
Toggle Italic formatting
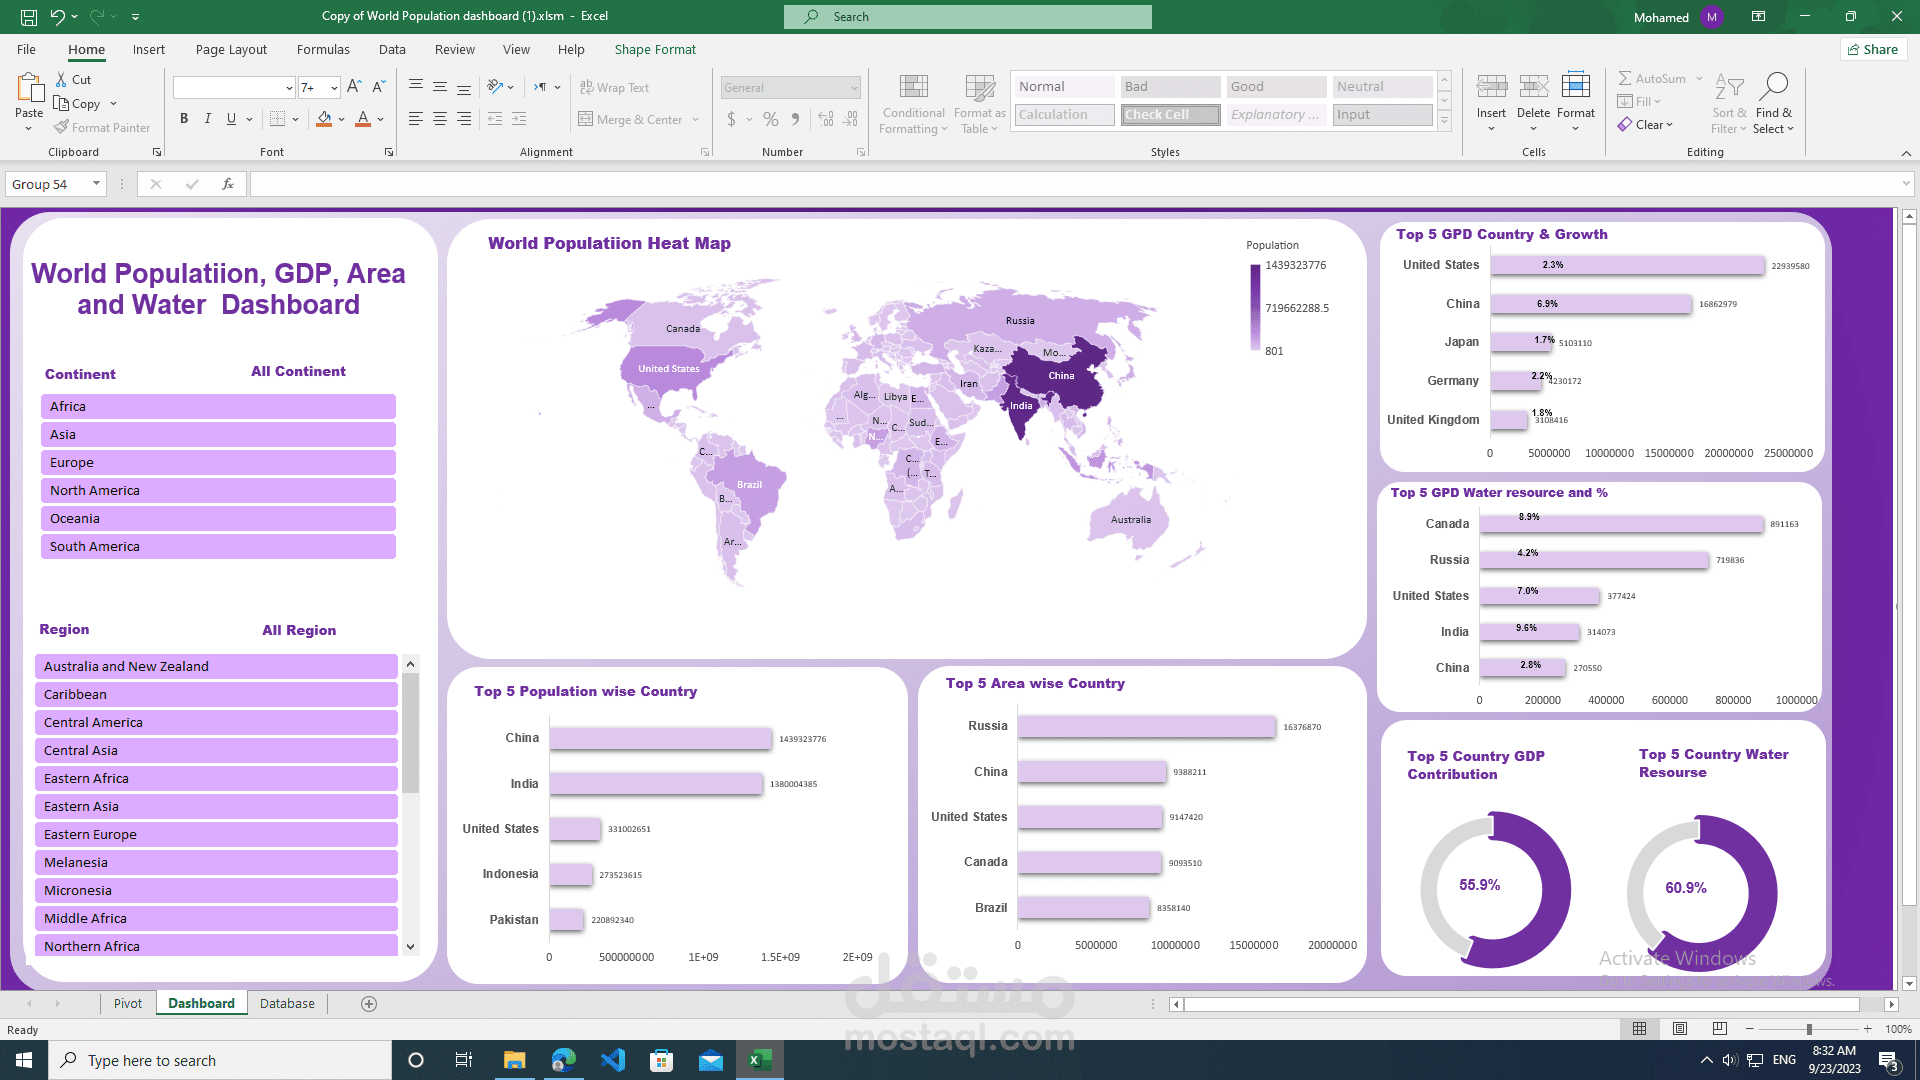coord(208,119)
